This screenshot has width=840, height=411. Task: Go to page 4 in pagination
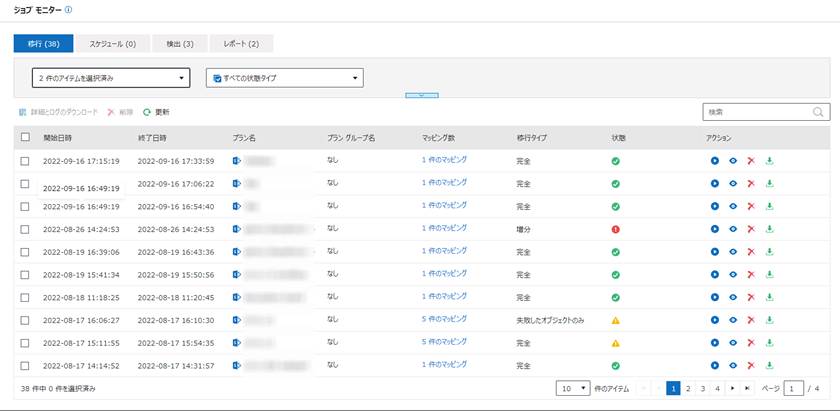[x=717, y=388]
